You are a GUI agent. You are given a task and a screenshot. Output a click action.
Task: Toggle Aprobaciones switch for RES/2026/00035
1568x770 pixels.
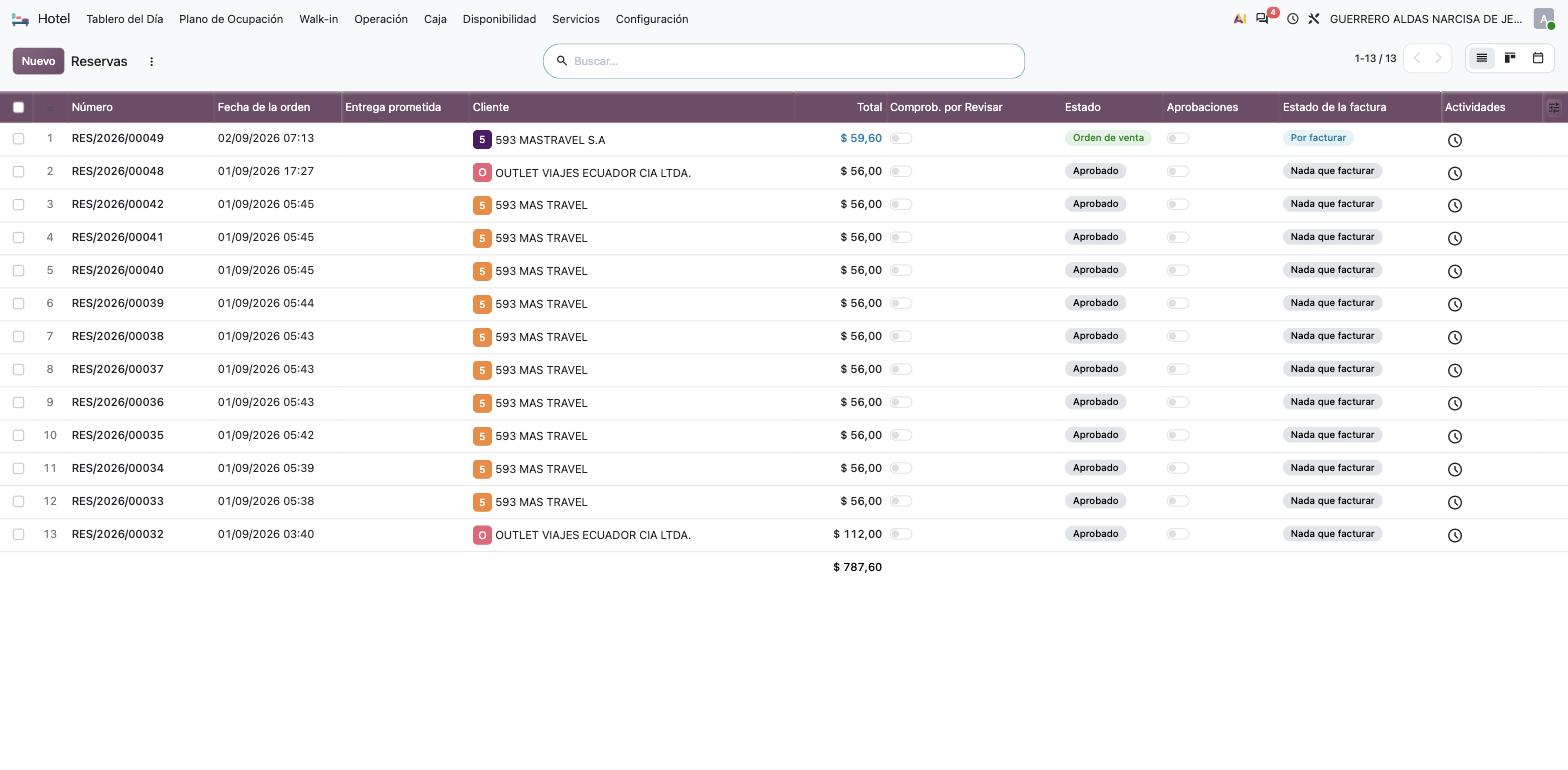coord(1178,435)
